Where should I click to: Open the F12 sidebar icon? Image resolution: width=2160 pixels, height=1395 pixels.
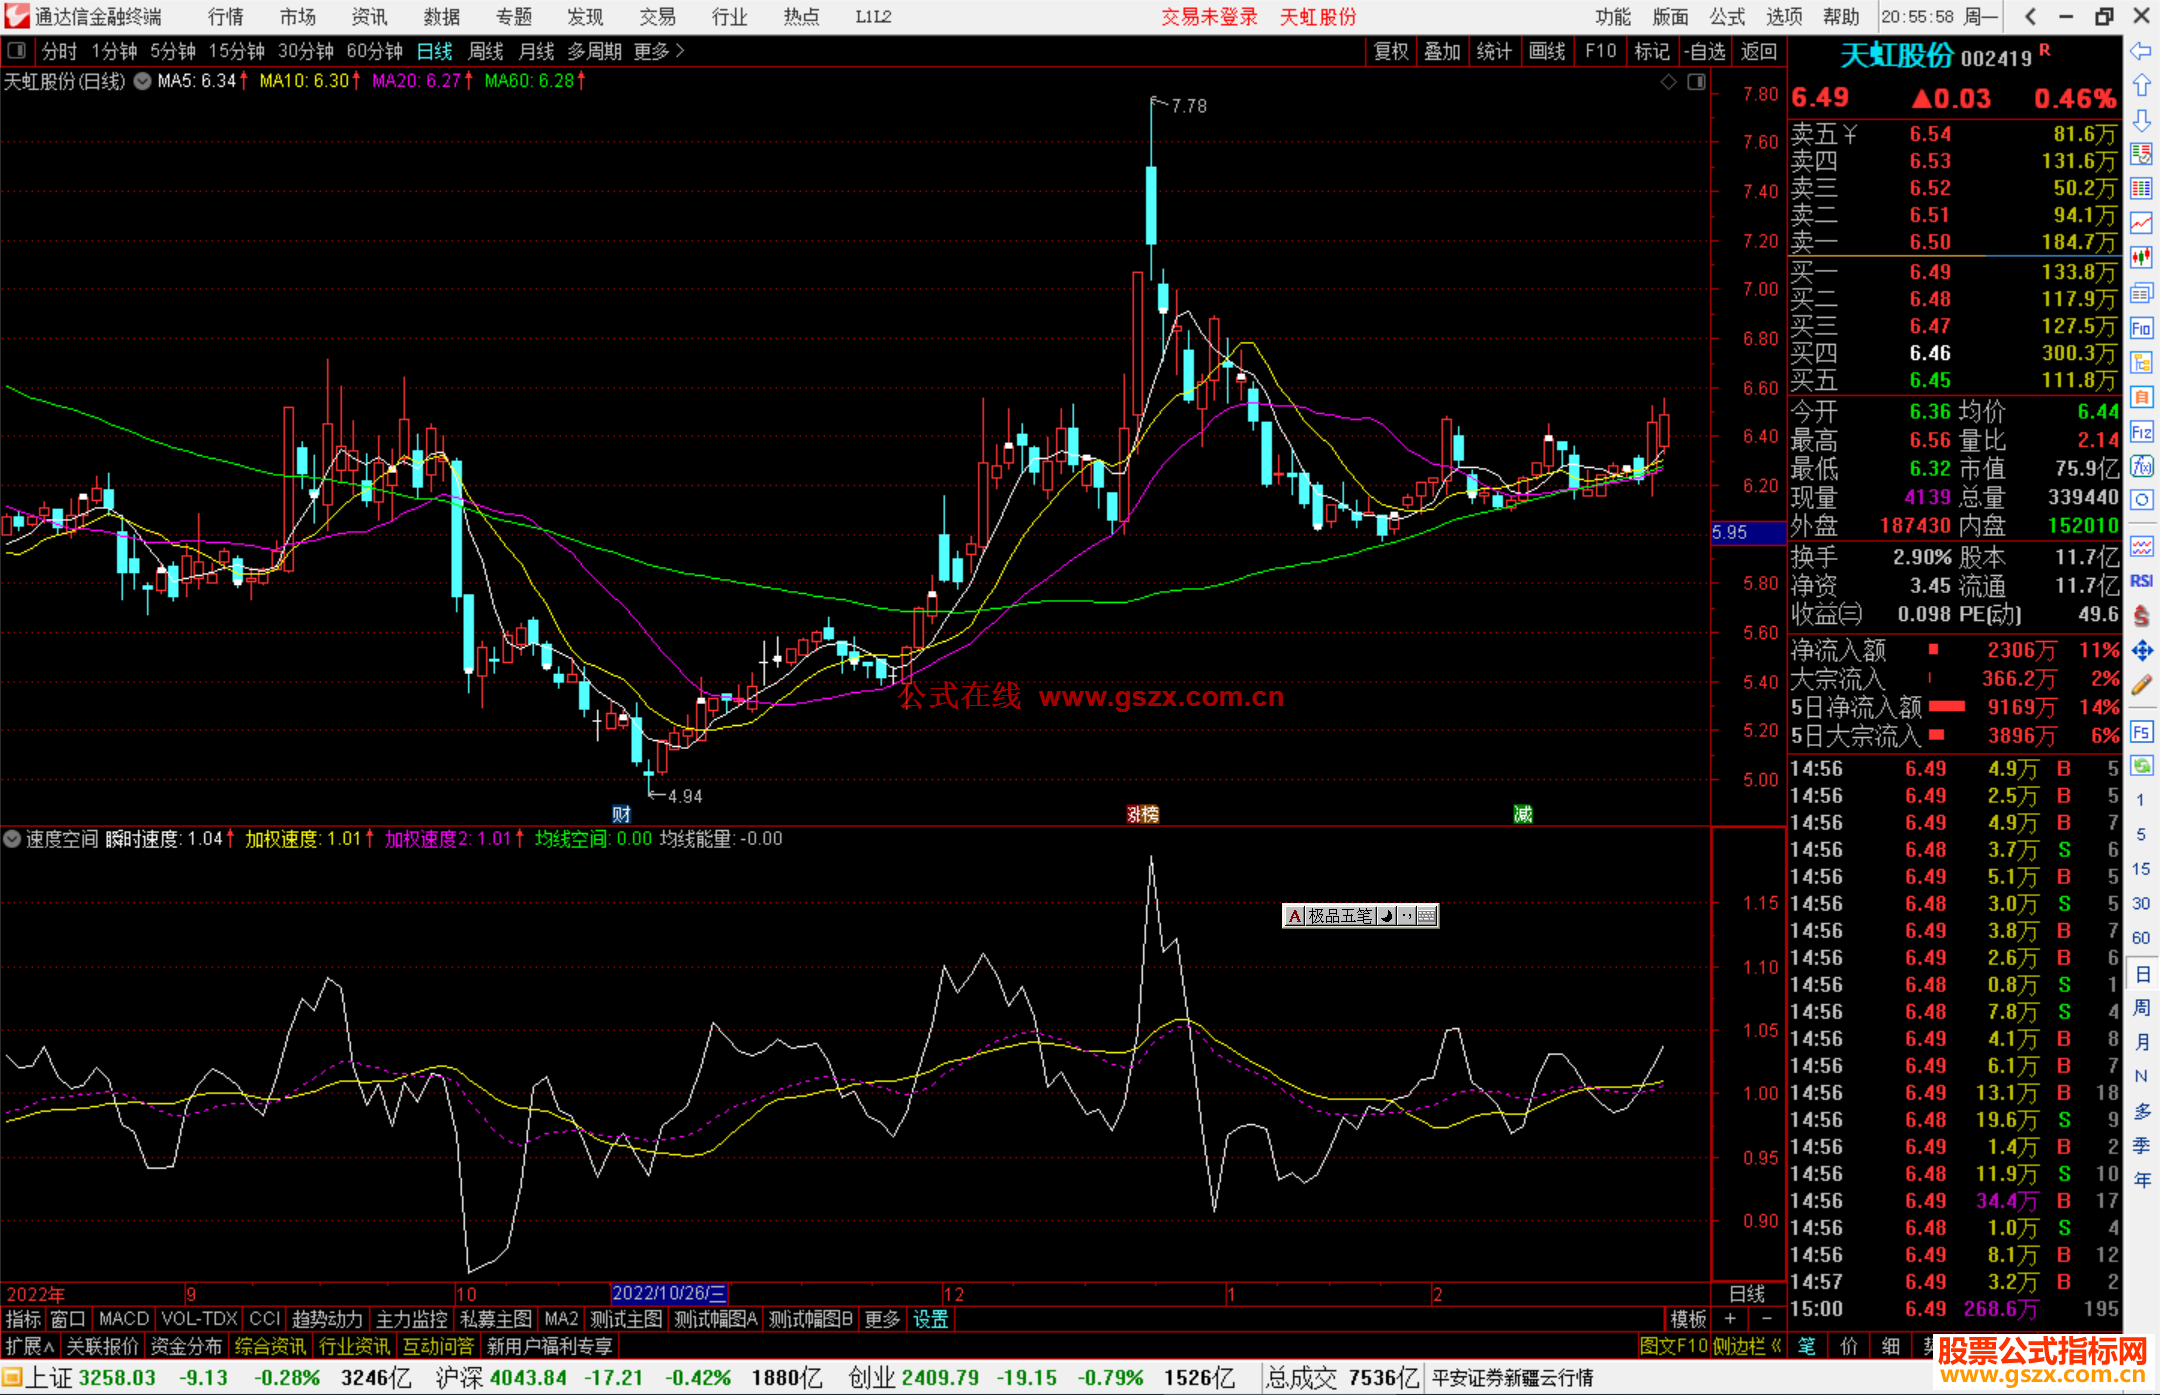pos(2141,432)
